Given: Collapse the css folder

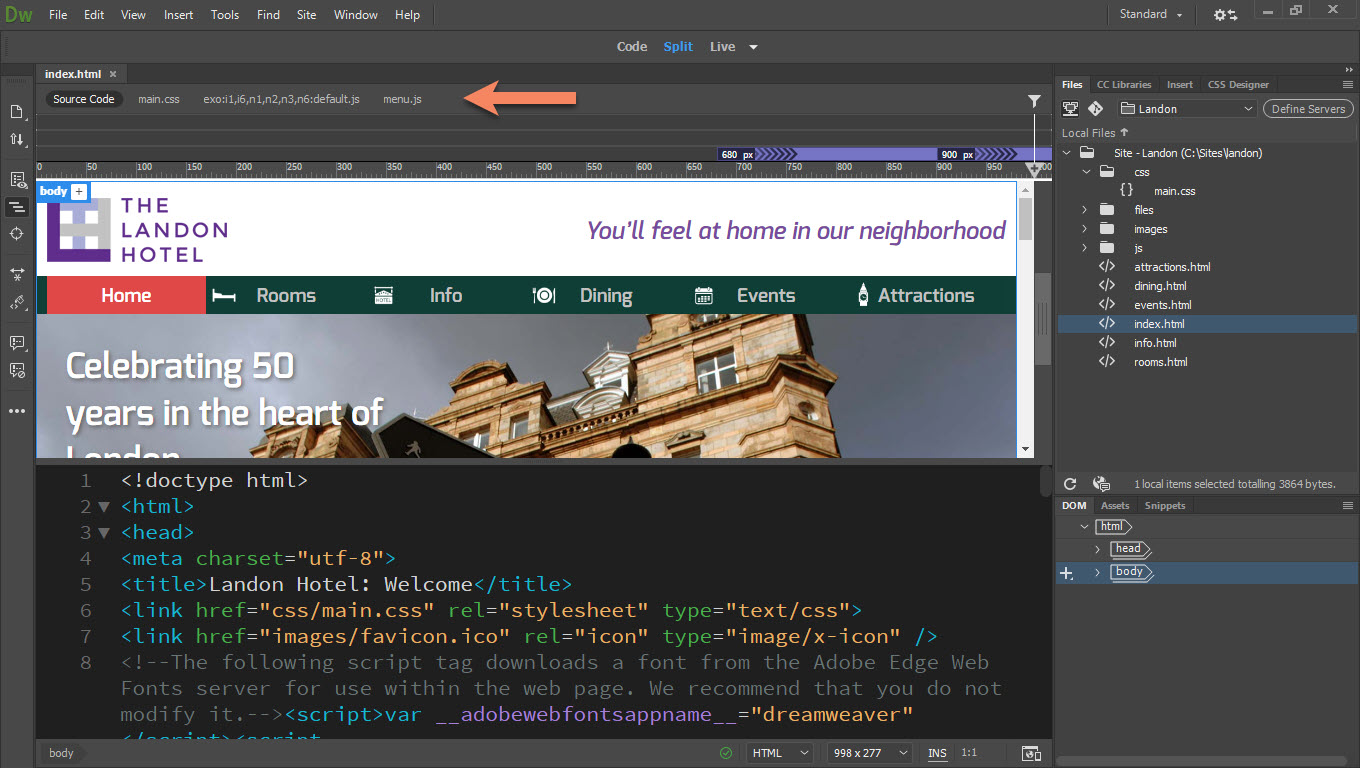Looking at the screenshot, I should 1085,172.
